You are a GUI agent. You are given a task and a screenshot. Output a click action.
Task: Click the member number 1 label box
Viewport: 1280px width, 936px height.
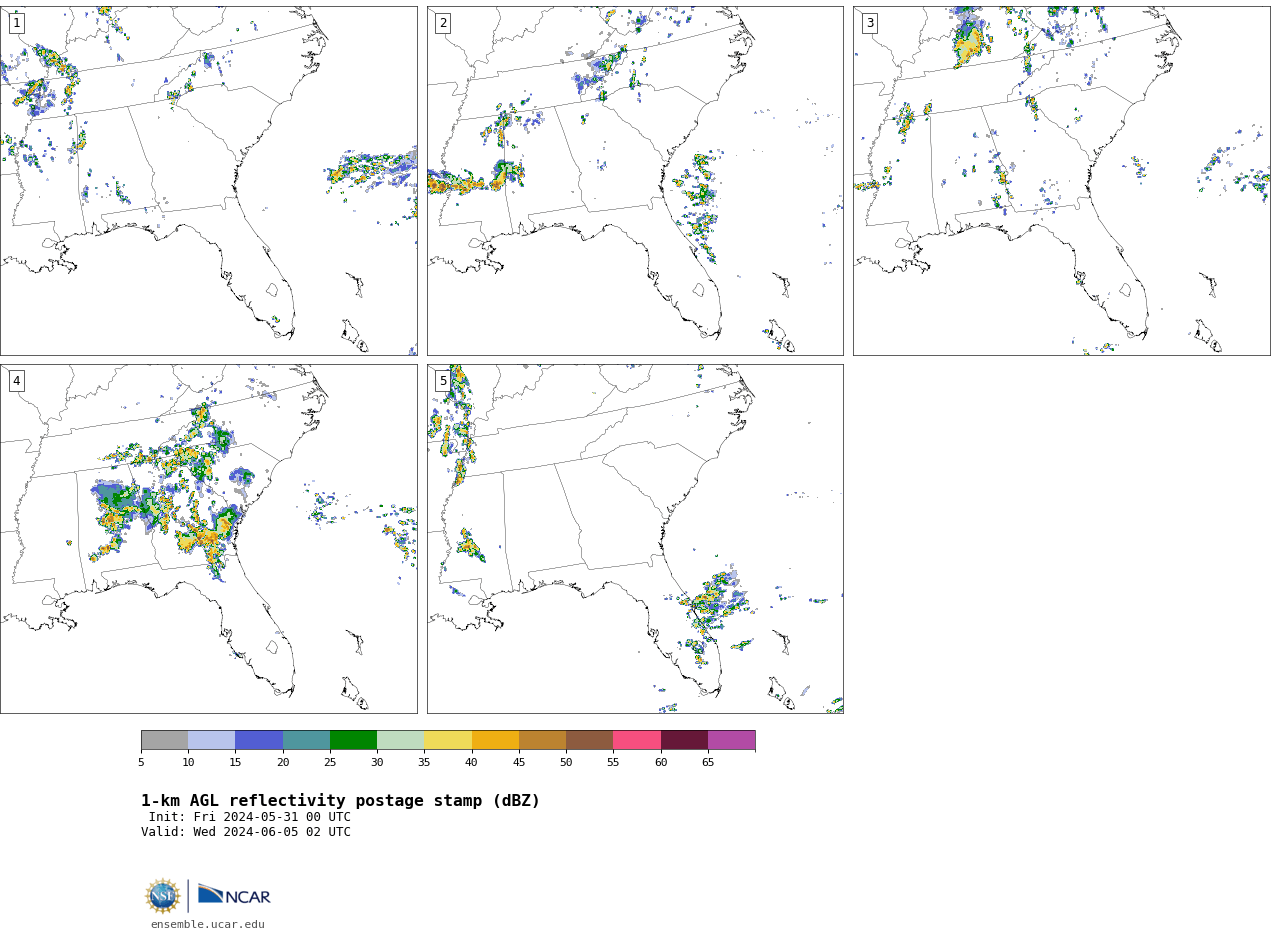16,23
